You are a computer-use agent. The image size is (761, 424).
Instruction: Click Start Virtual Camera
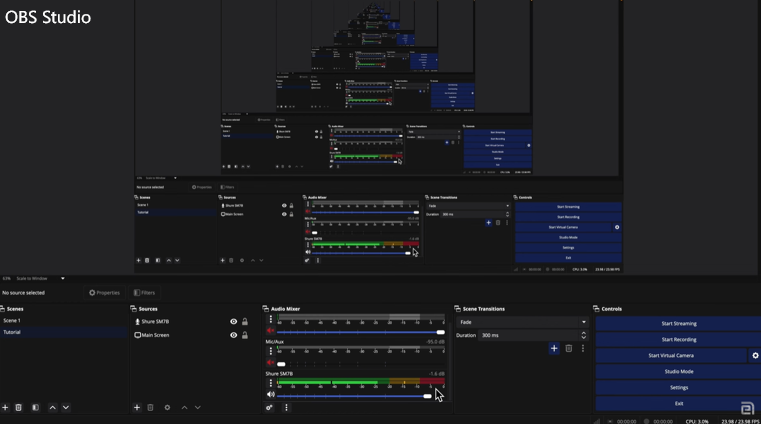pyautogui.click(x=671, y=356)
